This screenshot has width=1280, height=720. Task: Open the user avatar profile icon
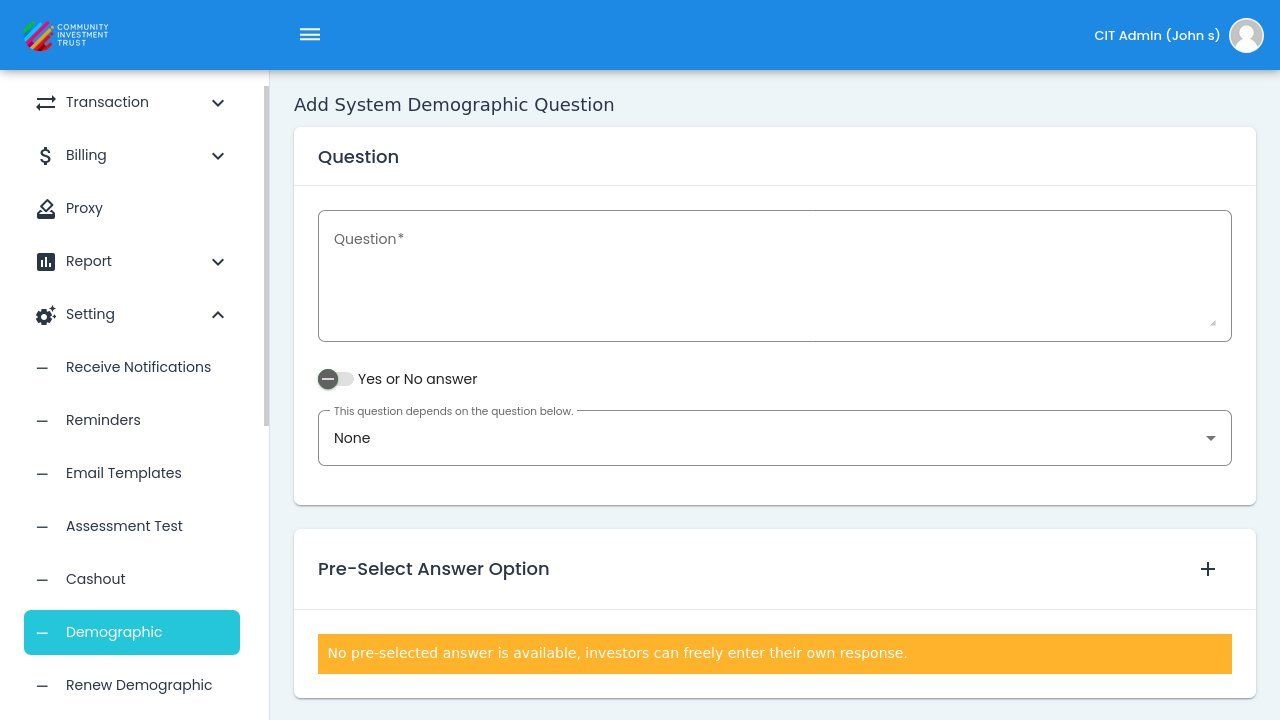click(x=1246, y=35)
